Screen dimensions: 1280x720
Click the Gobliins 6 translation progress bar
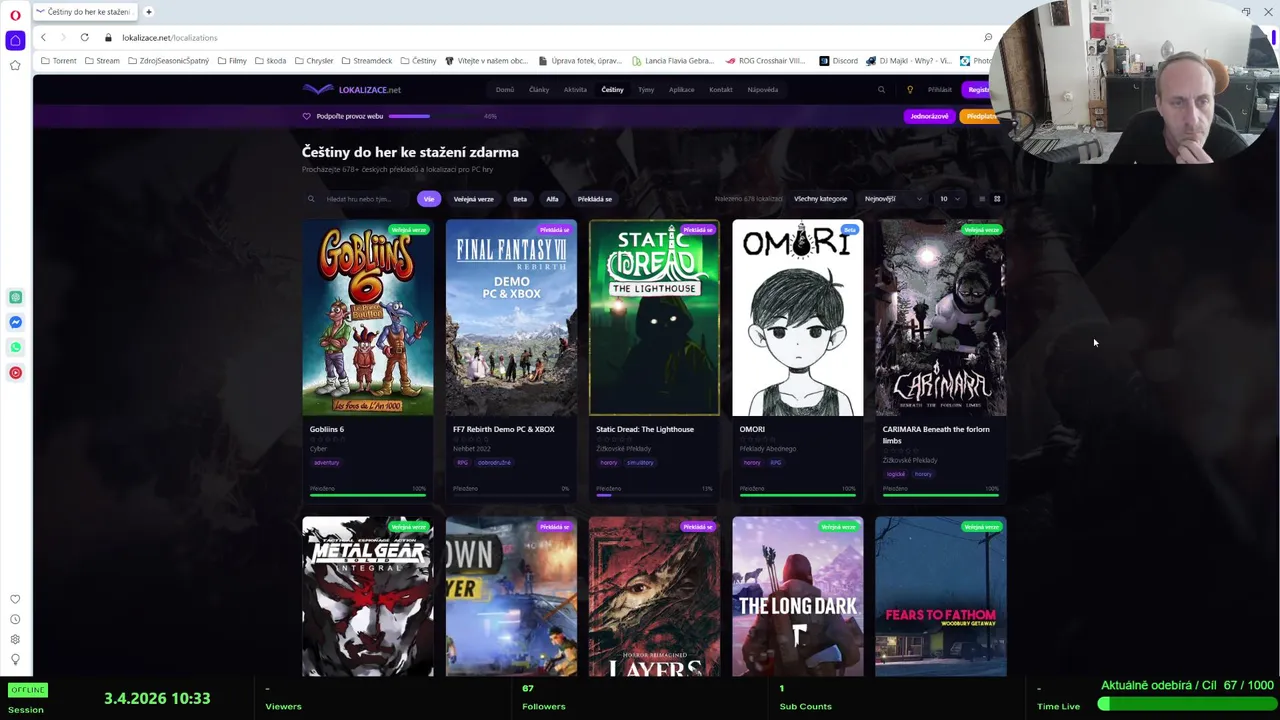tap(368, 494)
